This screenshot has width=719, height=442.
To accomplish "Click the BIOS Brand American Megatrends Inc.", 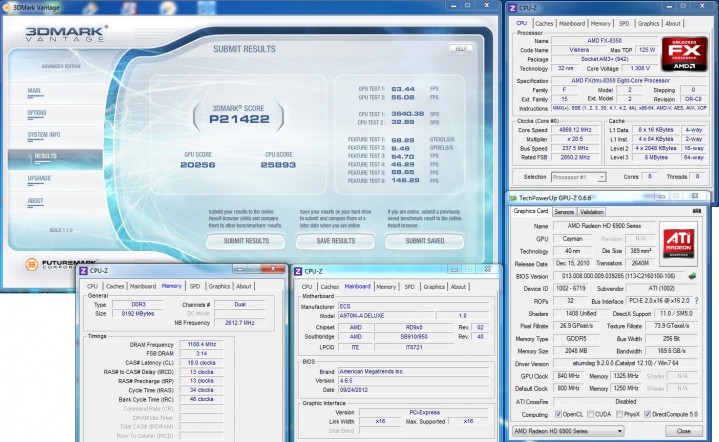I will [x=414, y=371].
